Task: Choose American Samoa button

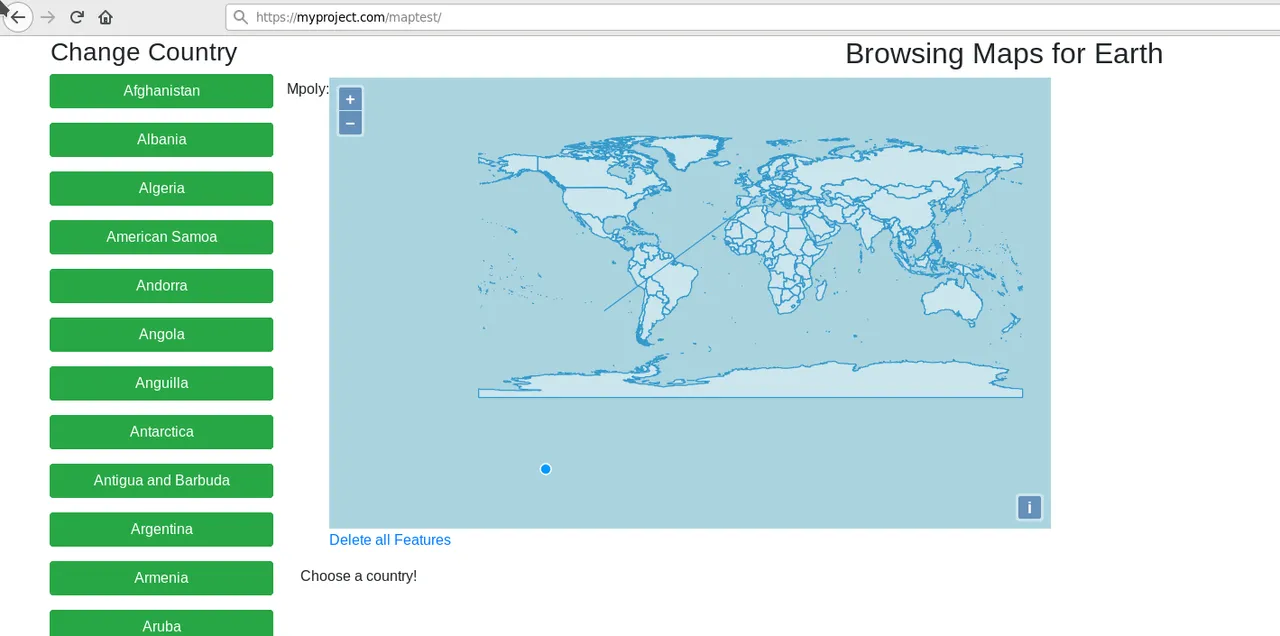Action: [x=161, y=237]
